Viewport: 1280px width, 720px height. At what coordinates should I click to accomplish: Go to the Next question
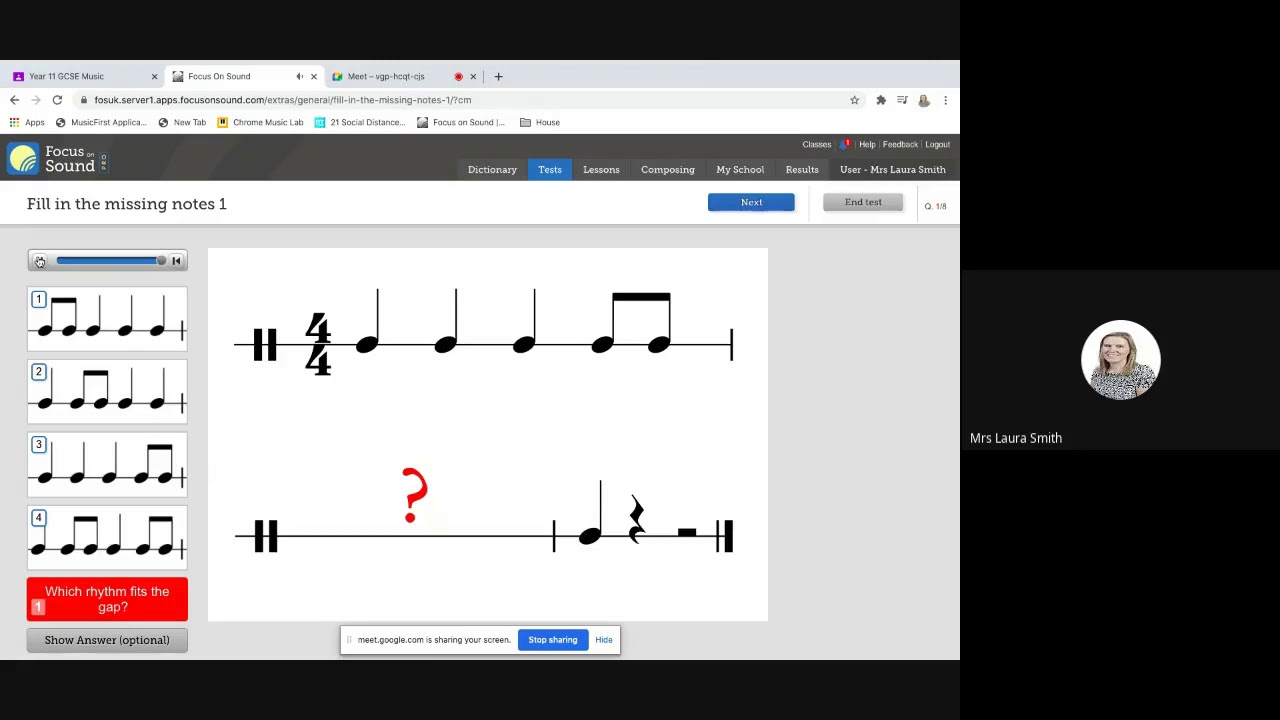[x=751, y=202]
